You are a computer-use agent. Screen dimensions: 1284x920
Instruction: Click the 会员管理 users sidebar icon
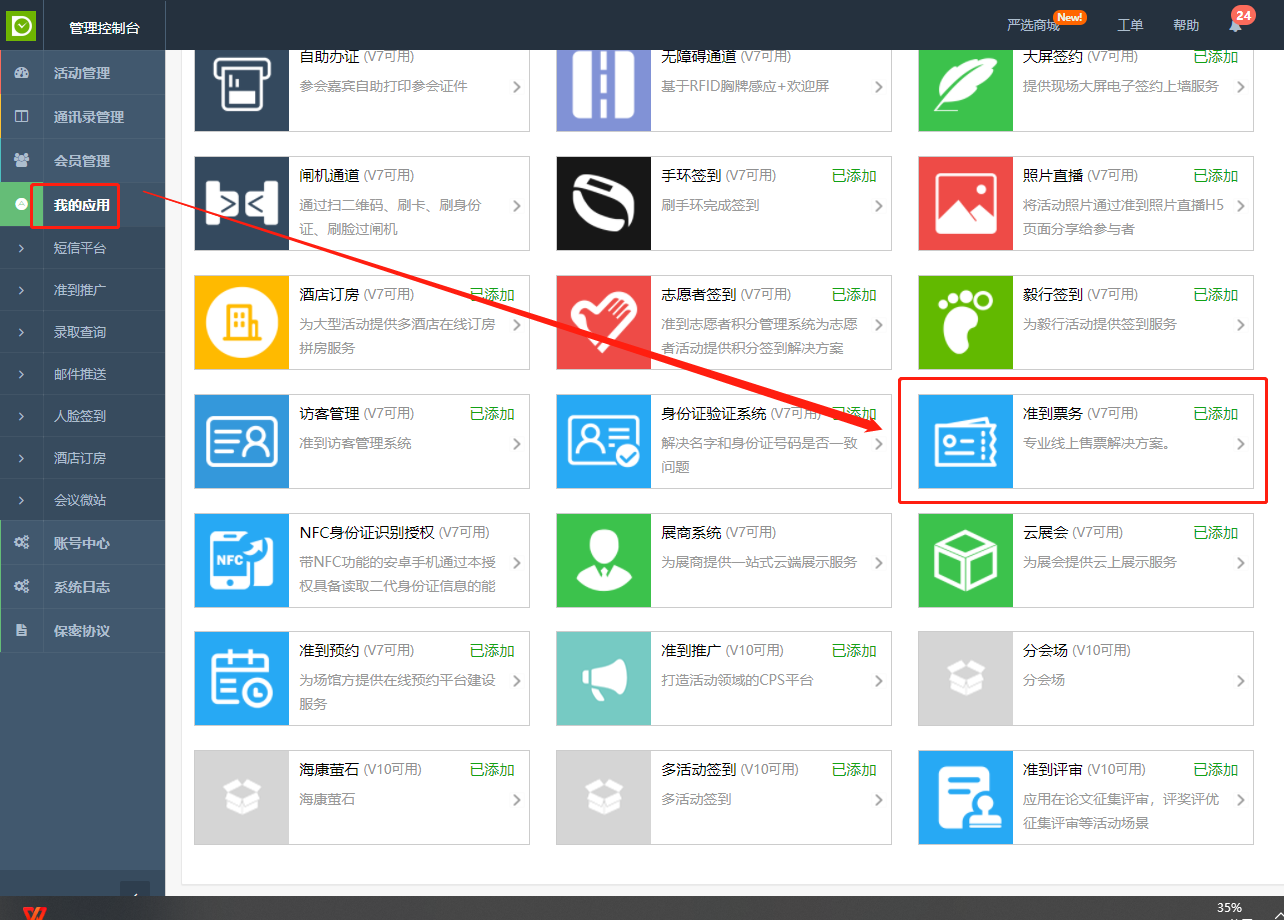point(21,161)
